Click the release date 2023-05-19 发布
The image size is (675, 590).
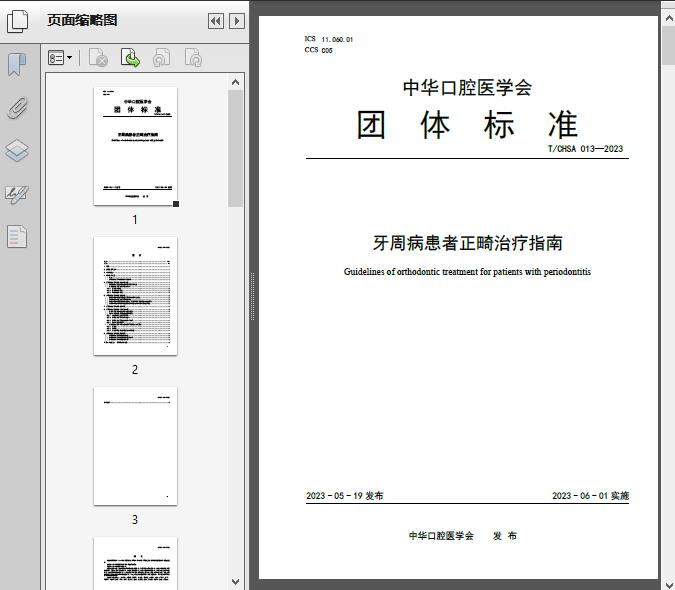(x=345, y=496)
